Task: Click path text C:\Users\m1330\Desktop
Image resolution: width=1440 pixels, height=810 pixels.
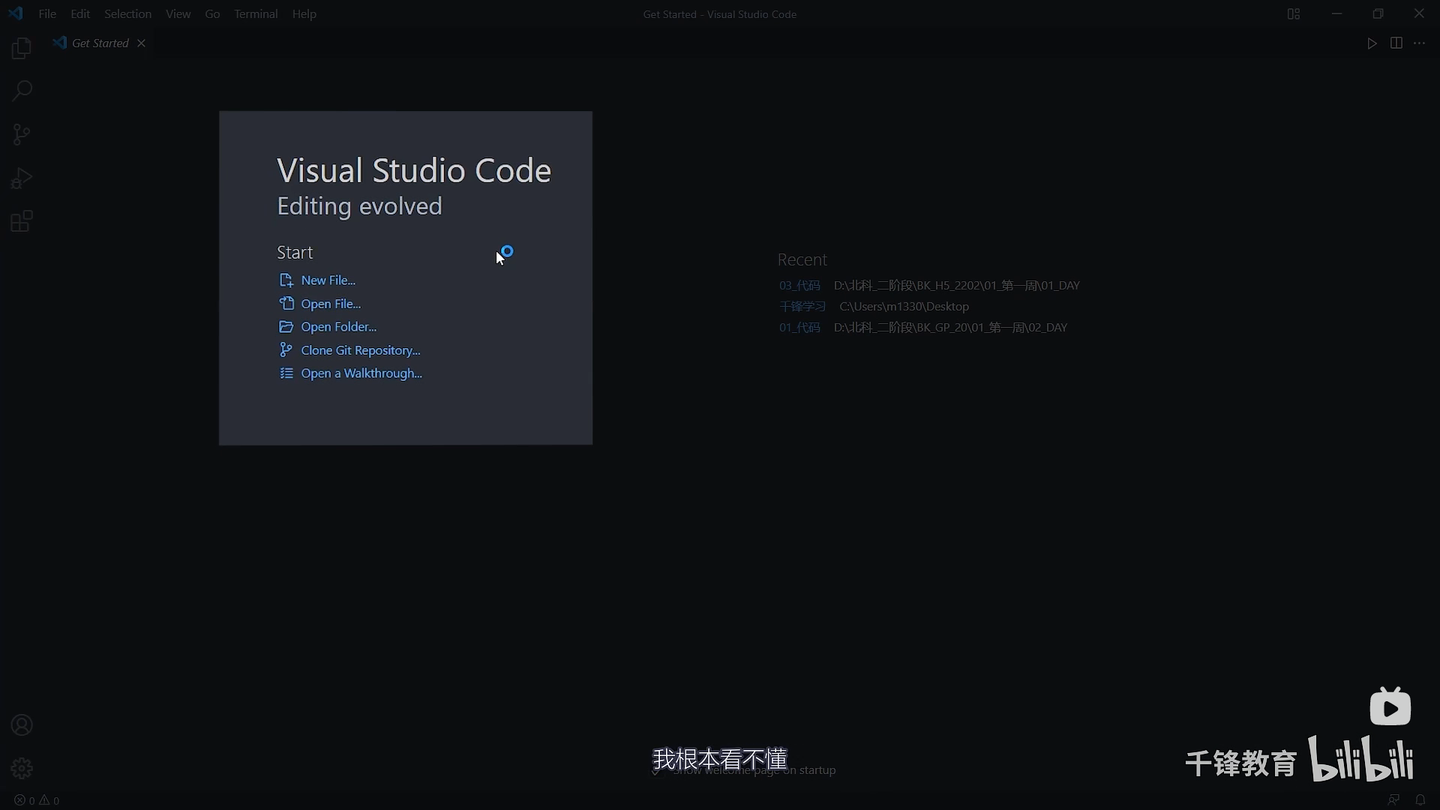Action: (x=904, y=306)
